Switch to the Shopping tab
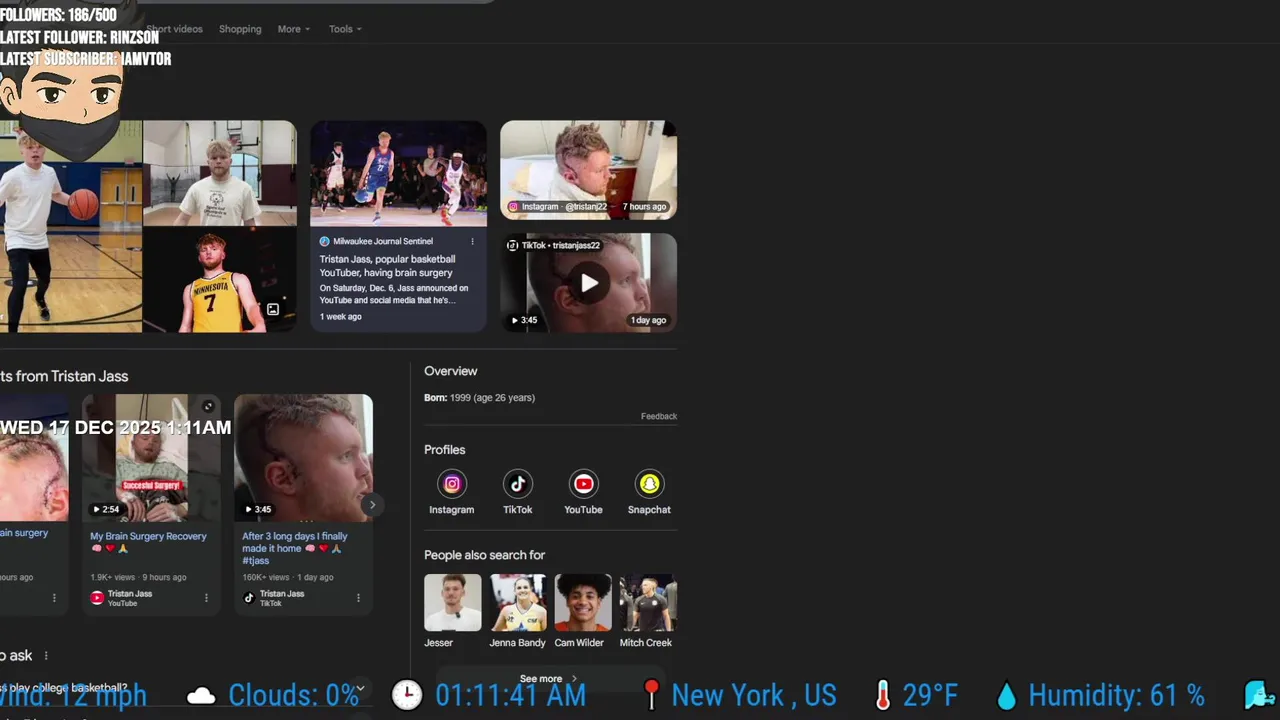Image resolution: width=1280 pixels, height=720 pixels. (240, 29)
